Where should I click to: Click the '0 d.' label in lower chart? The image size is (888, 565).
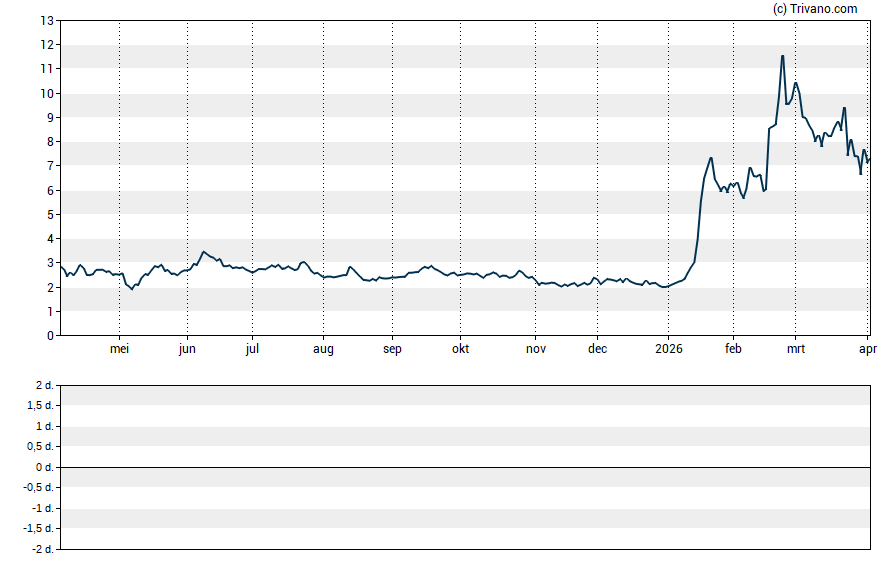pos(44,468)
